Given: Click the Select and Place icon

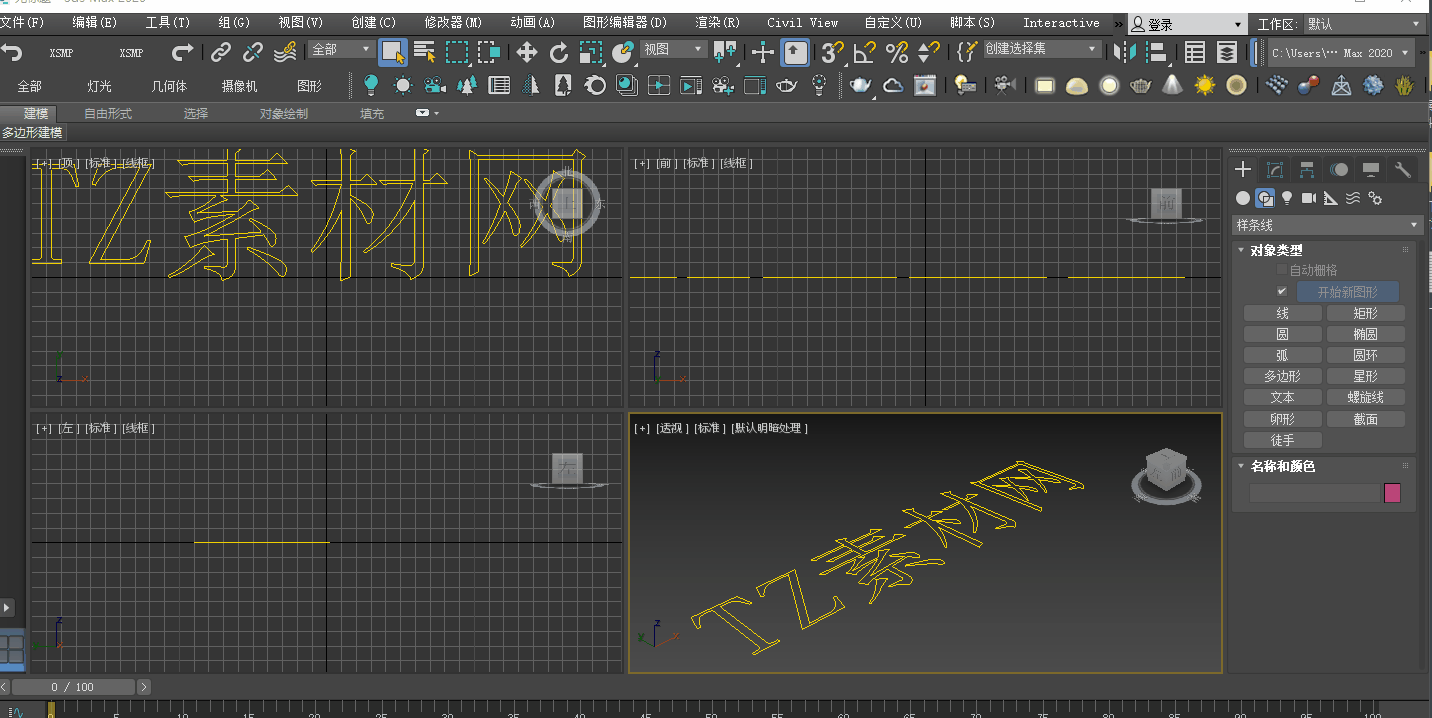Looking at the screenshot, I should [623, 52].
